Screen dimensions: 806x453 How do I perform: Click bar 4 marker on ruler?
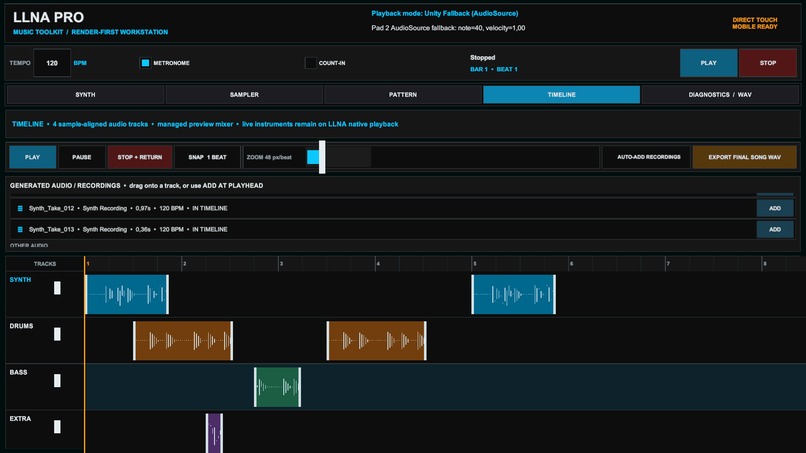[x=378, y=264]
